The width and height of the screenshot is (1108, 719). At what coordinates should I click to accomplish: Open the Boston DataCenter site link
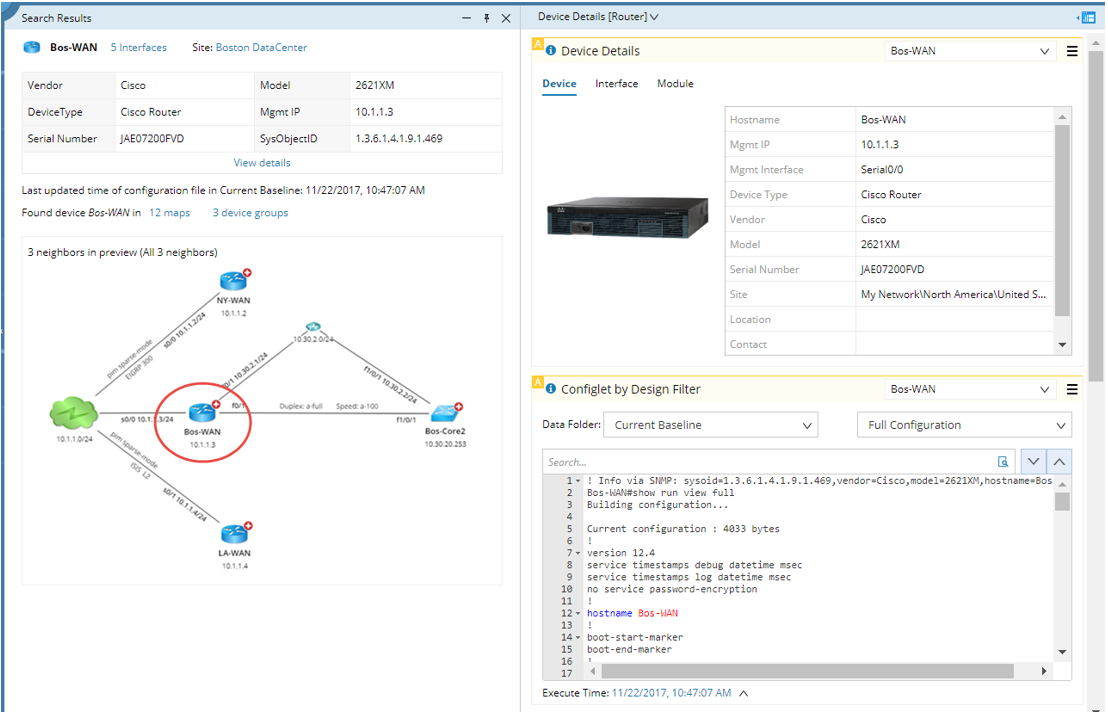pyautogui.click(x=261, y=47)
